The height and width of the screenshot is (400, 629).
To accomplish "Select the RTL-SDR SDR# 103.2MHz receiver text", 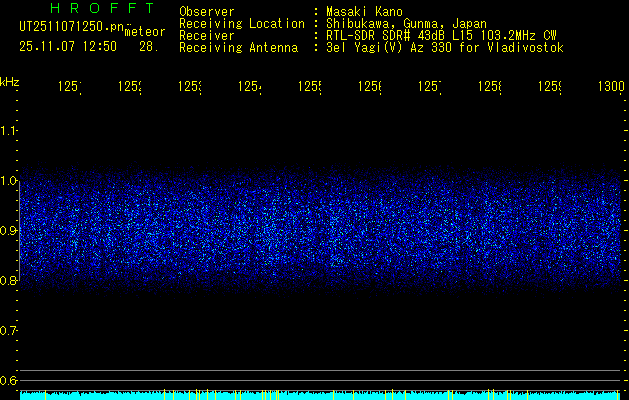I will pos(441,36).
